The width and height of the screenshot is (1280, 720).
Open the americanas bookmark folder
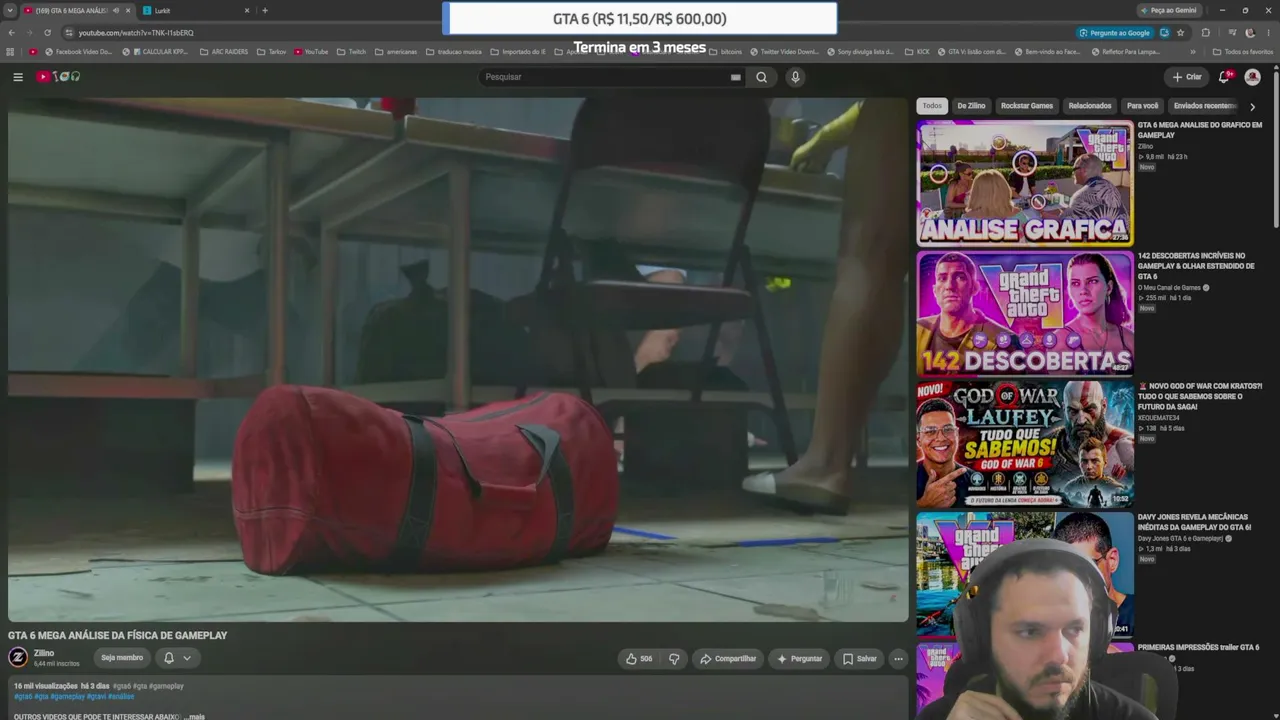396,52
